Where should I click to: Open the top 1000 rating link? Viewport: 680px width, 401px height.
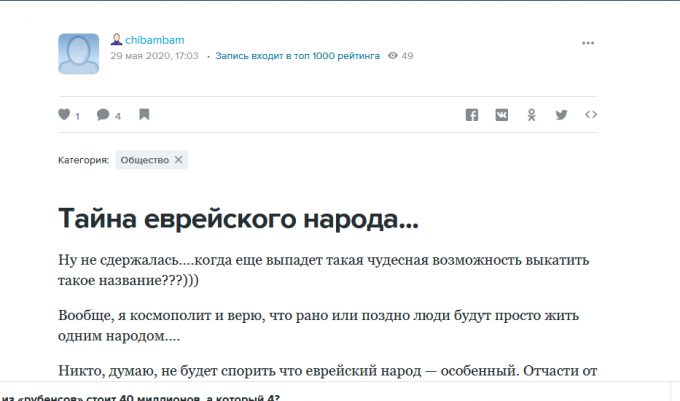(296, 57)
